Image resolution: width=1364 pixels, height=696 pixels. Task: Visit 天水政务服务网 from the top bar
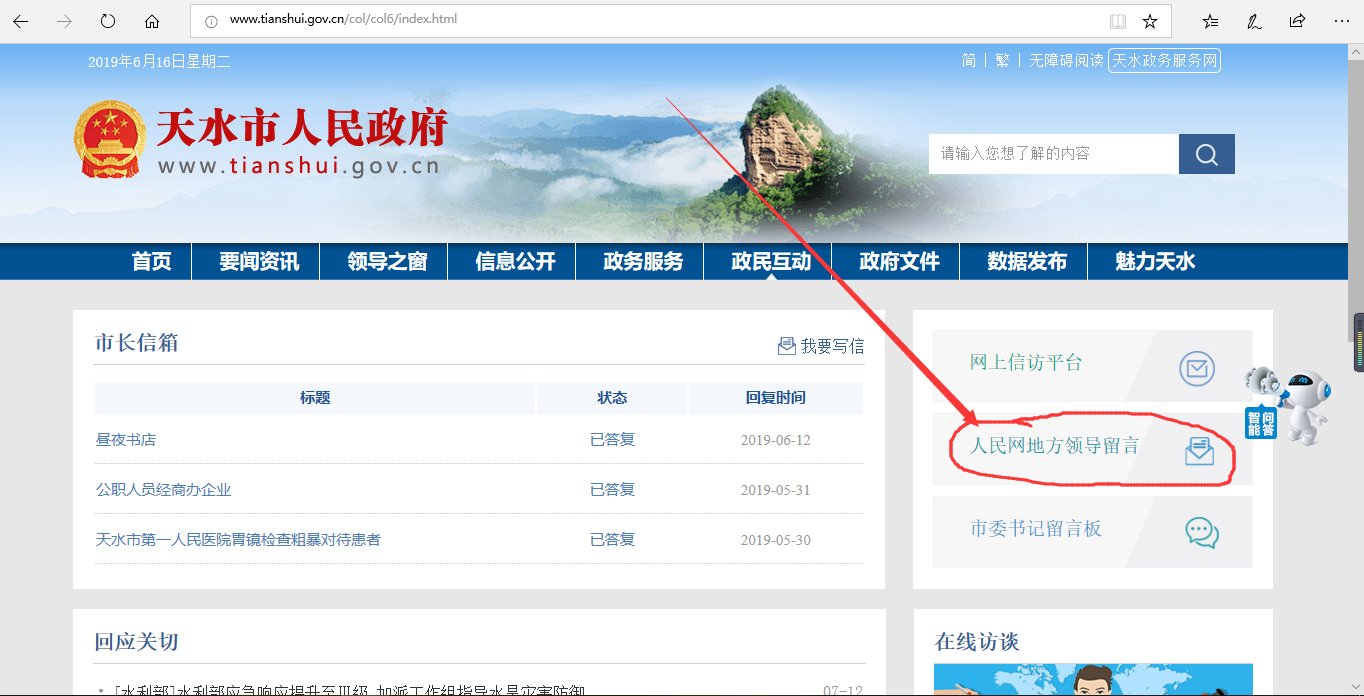[x=1164, y=60]
